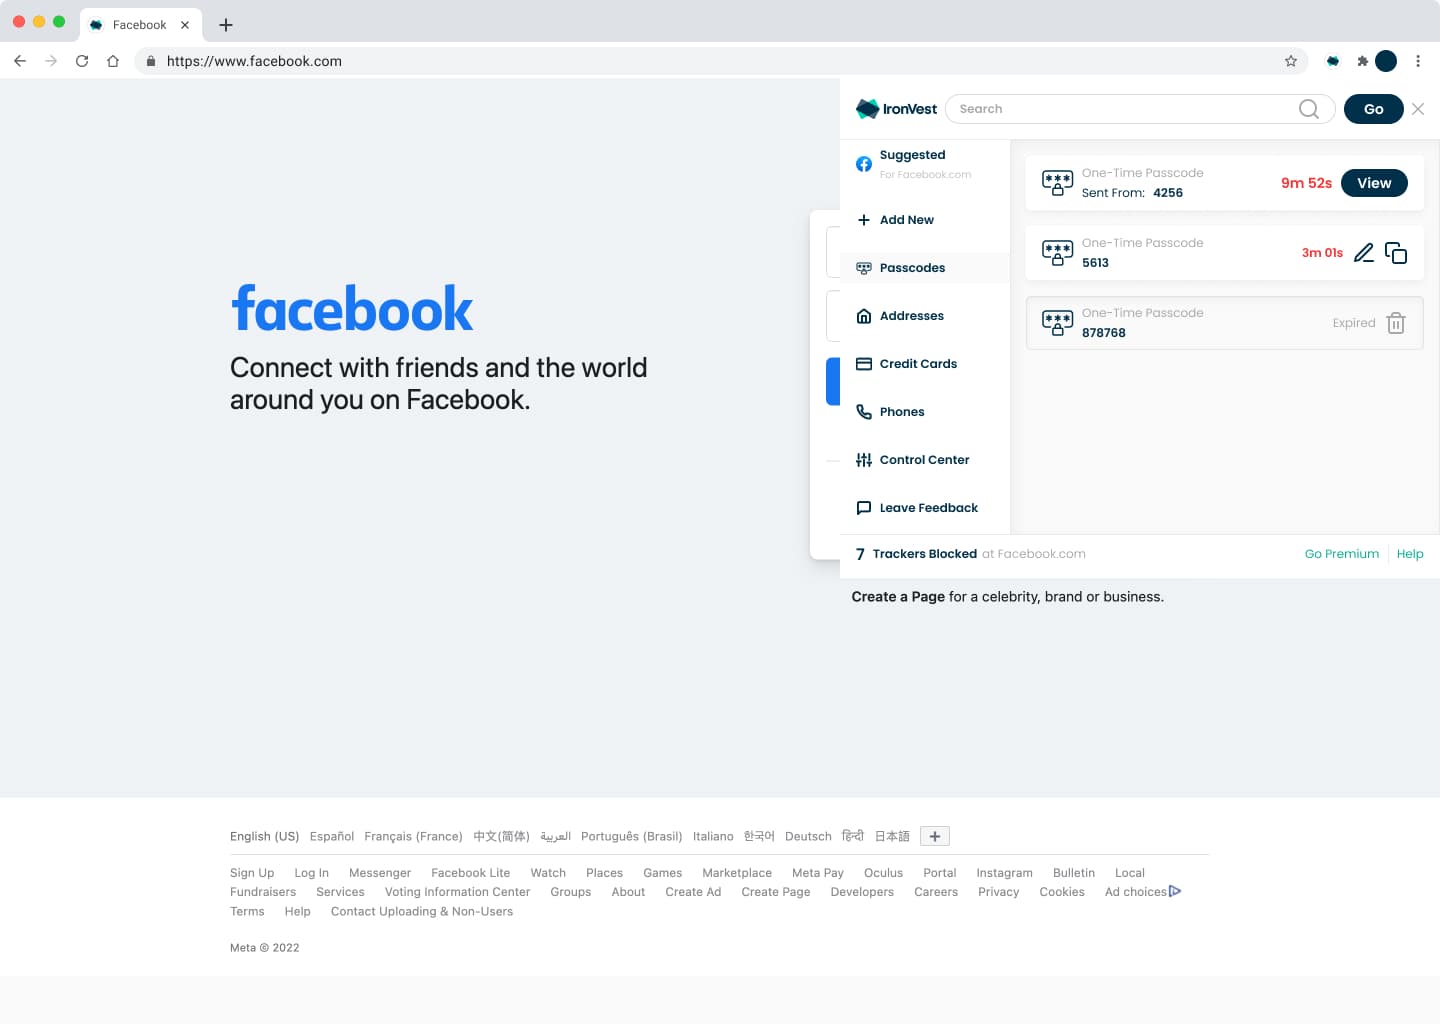The image size is (1440, 1024).
Task: Click the Go Premium link
Action: coord(1342,554)
